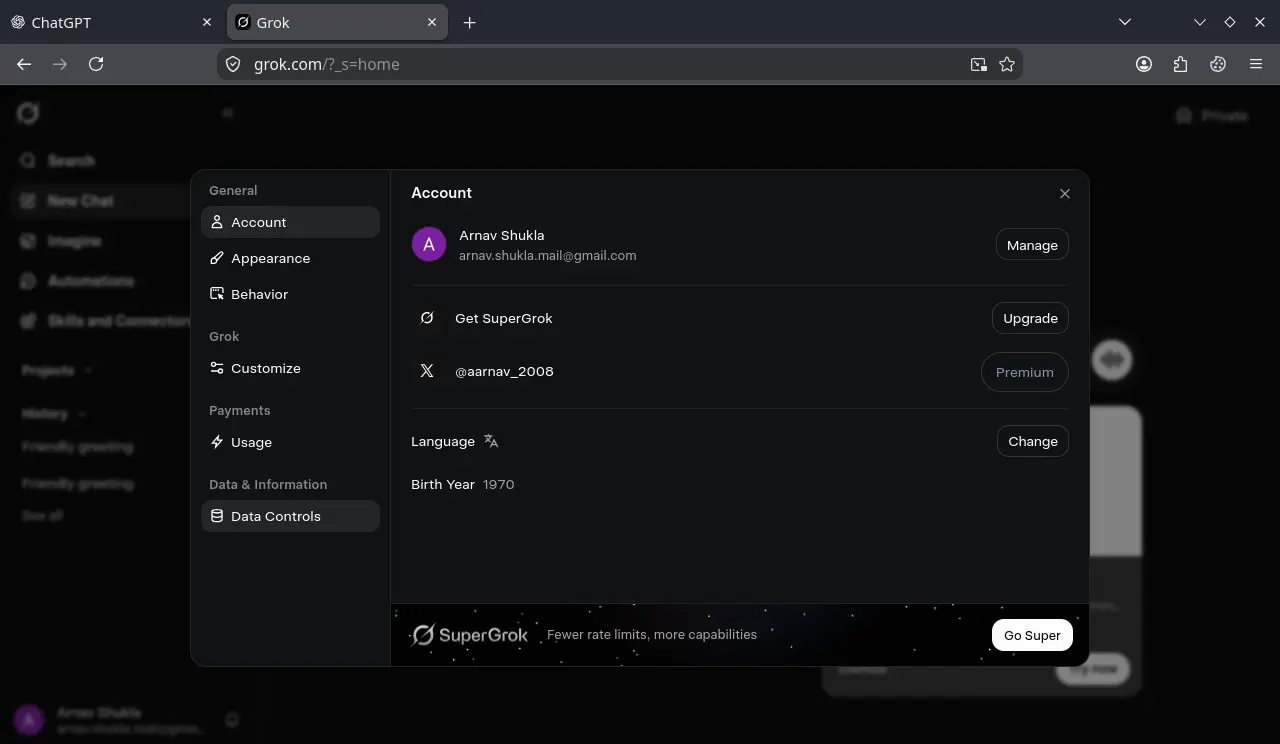Open the browser account profile icon

pyautogui.click(x=1144, y=64)
